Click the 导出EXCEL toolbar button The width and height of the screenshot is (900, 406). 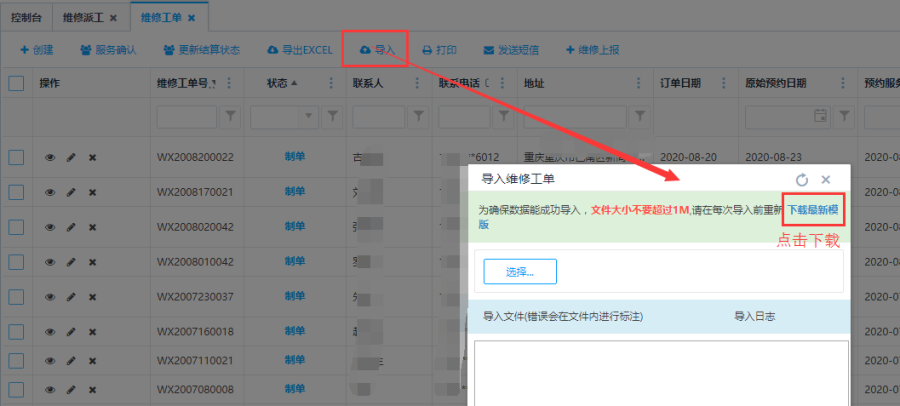[x=299, y=49]
